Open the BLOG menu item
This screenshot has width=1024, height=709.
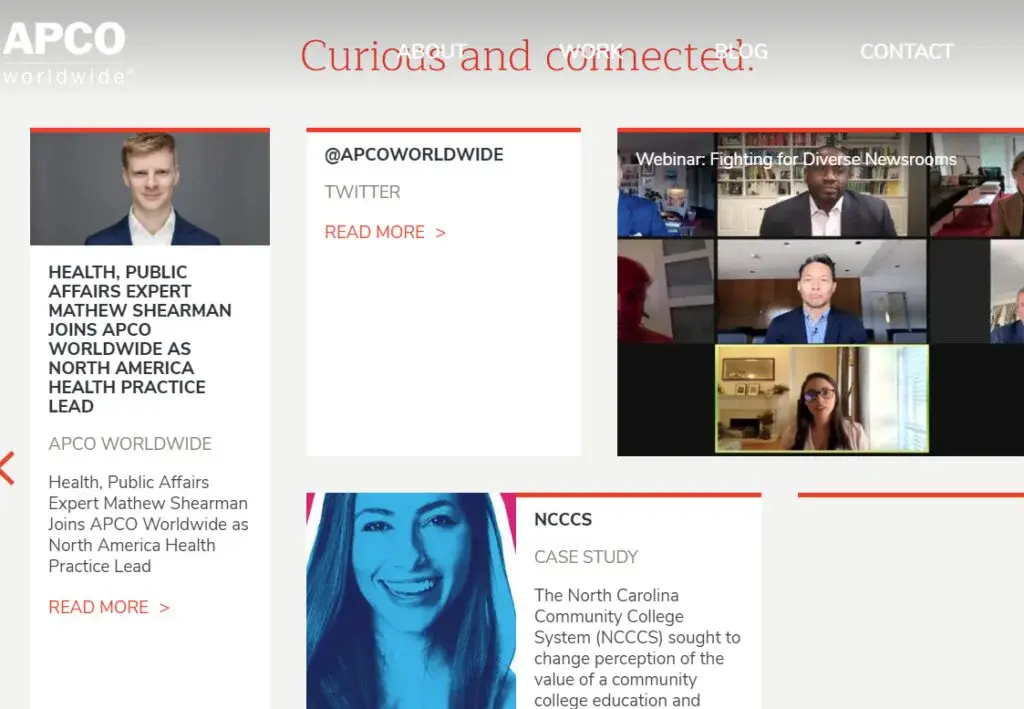(741, 51)
